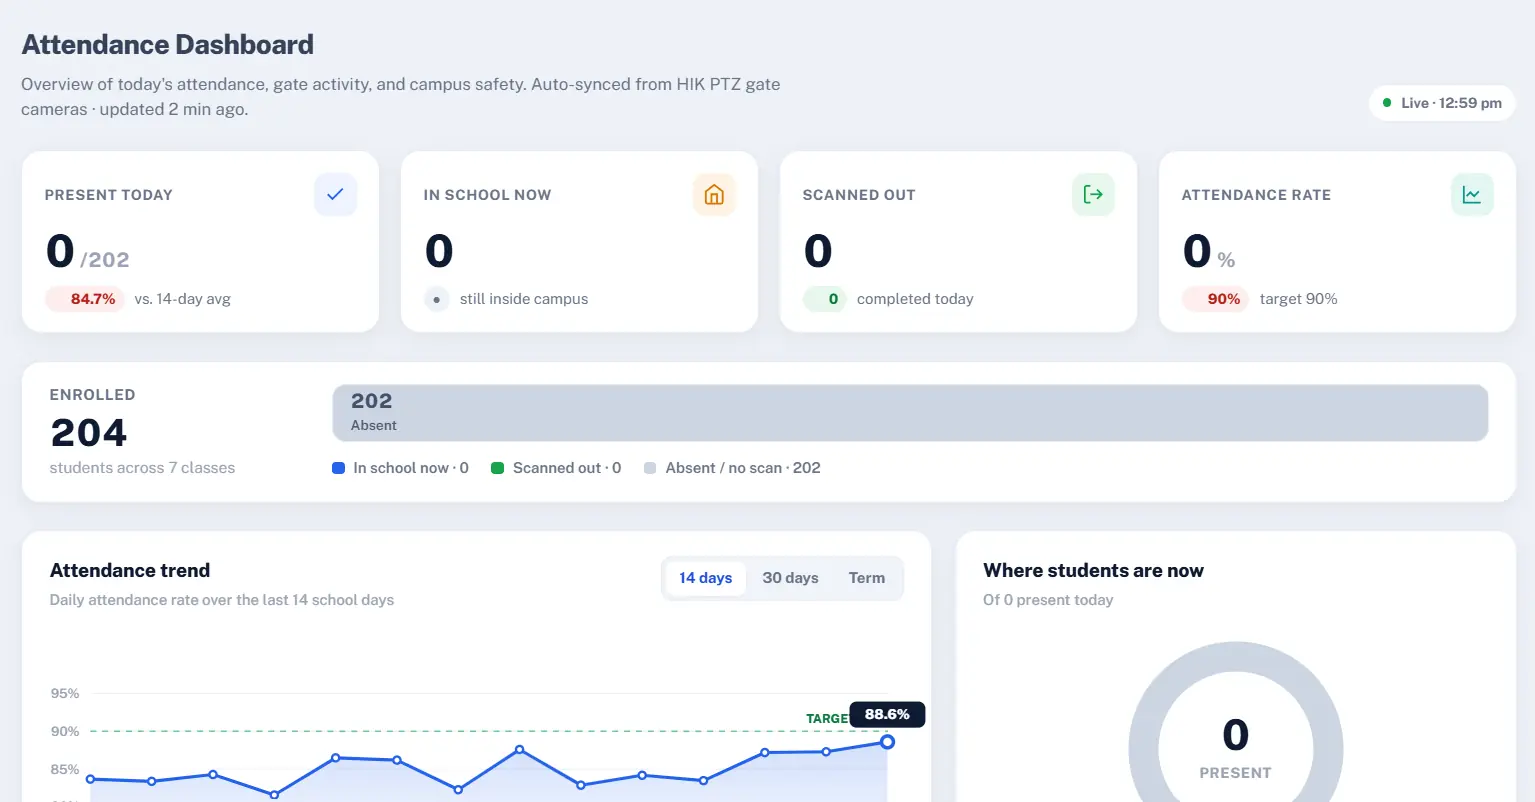Click the Scanned Out exit icon
The width and height of the screenshot is (1535, 802).
coord(1093,194)
